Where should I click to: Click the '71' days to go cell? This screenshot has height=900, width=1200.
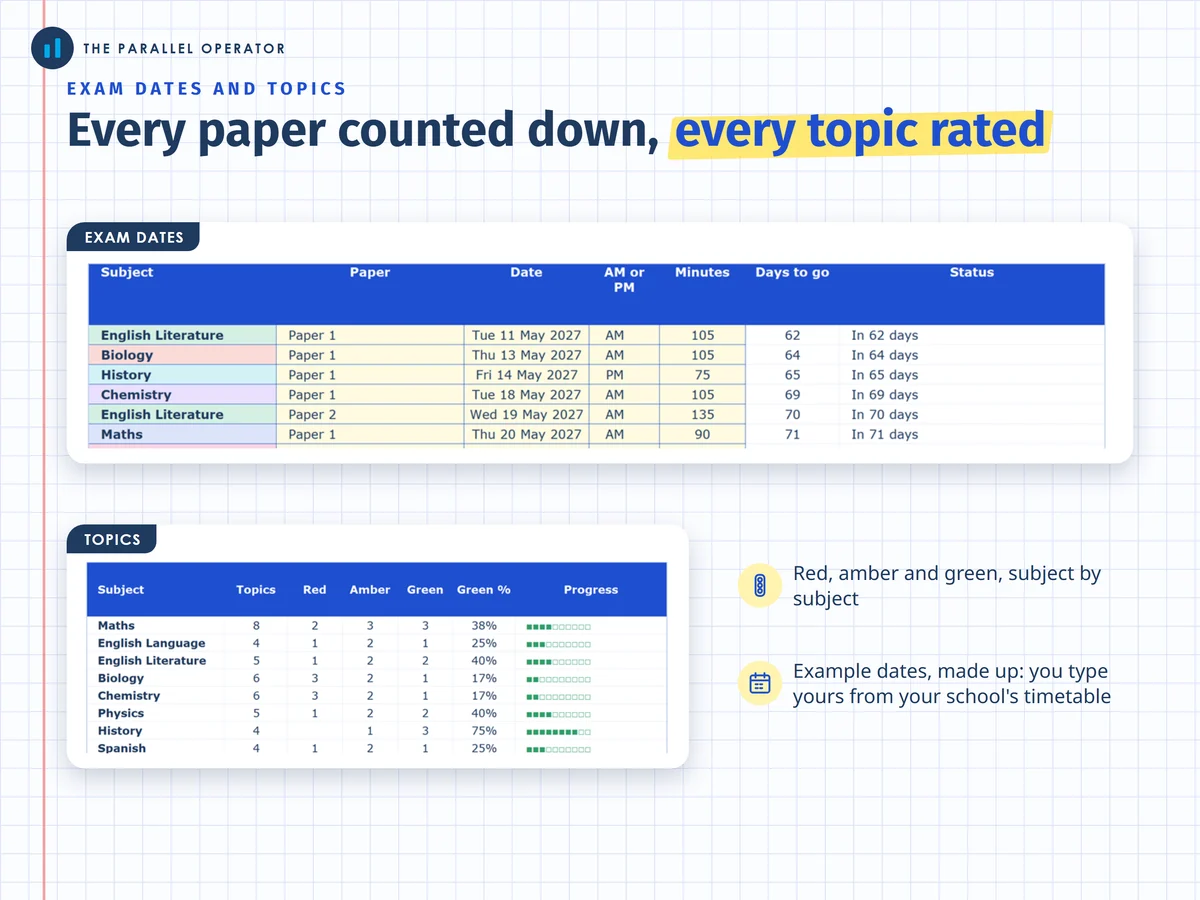[792, 434]
